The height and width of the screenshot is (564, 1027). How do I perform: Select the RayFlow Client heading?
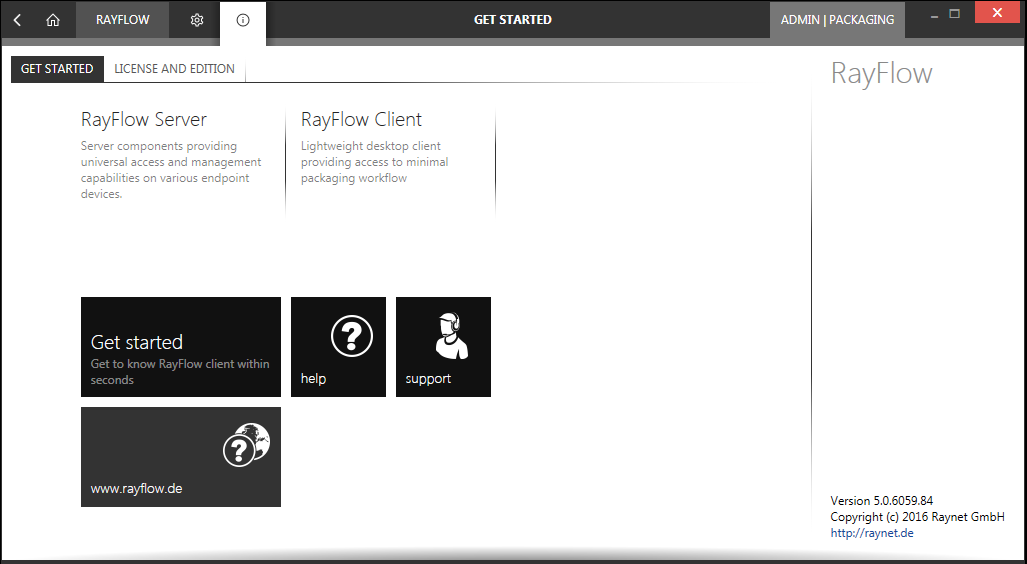[x=361, y=119]
